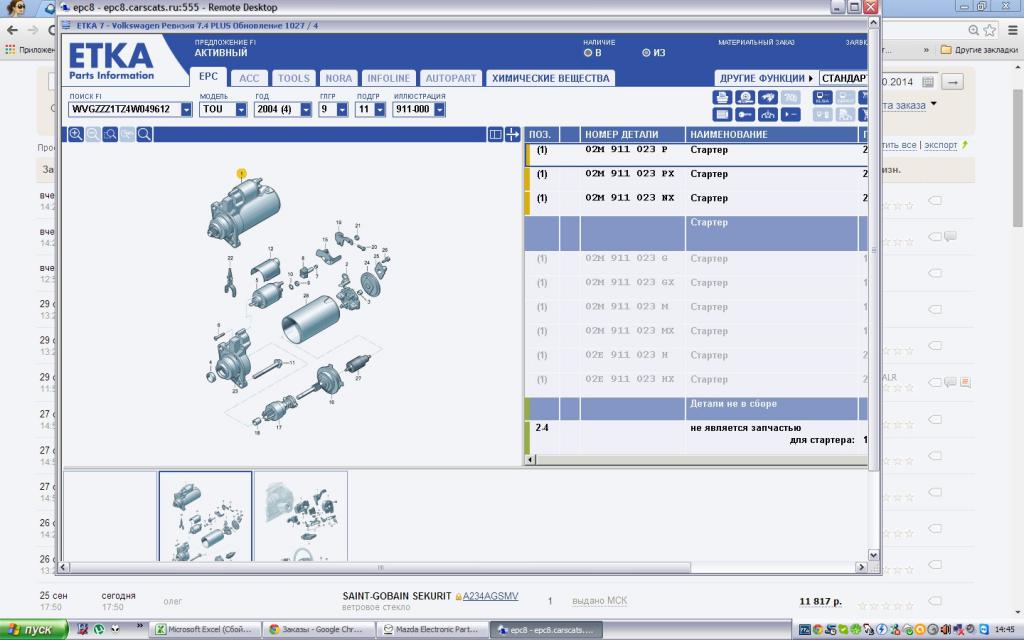The image size is (1024, 640).
Task: Switch to Microsoft Excel in taskbar
Action: [205, 630]
